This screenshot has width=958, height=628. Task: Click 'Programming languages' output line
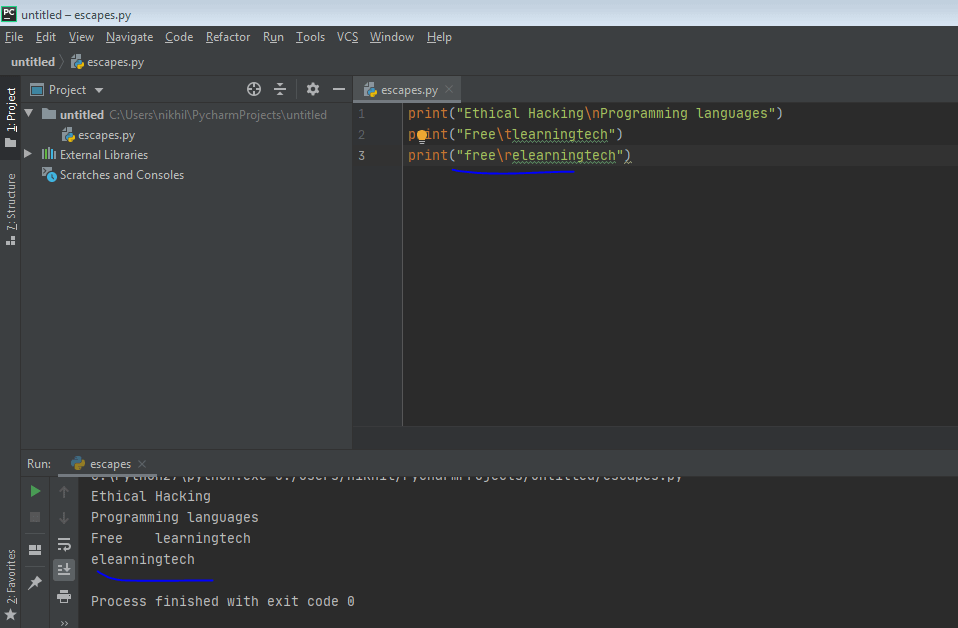tap(175, 517)
